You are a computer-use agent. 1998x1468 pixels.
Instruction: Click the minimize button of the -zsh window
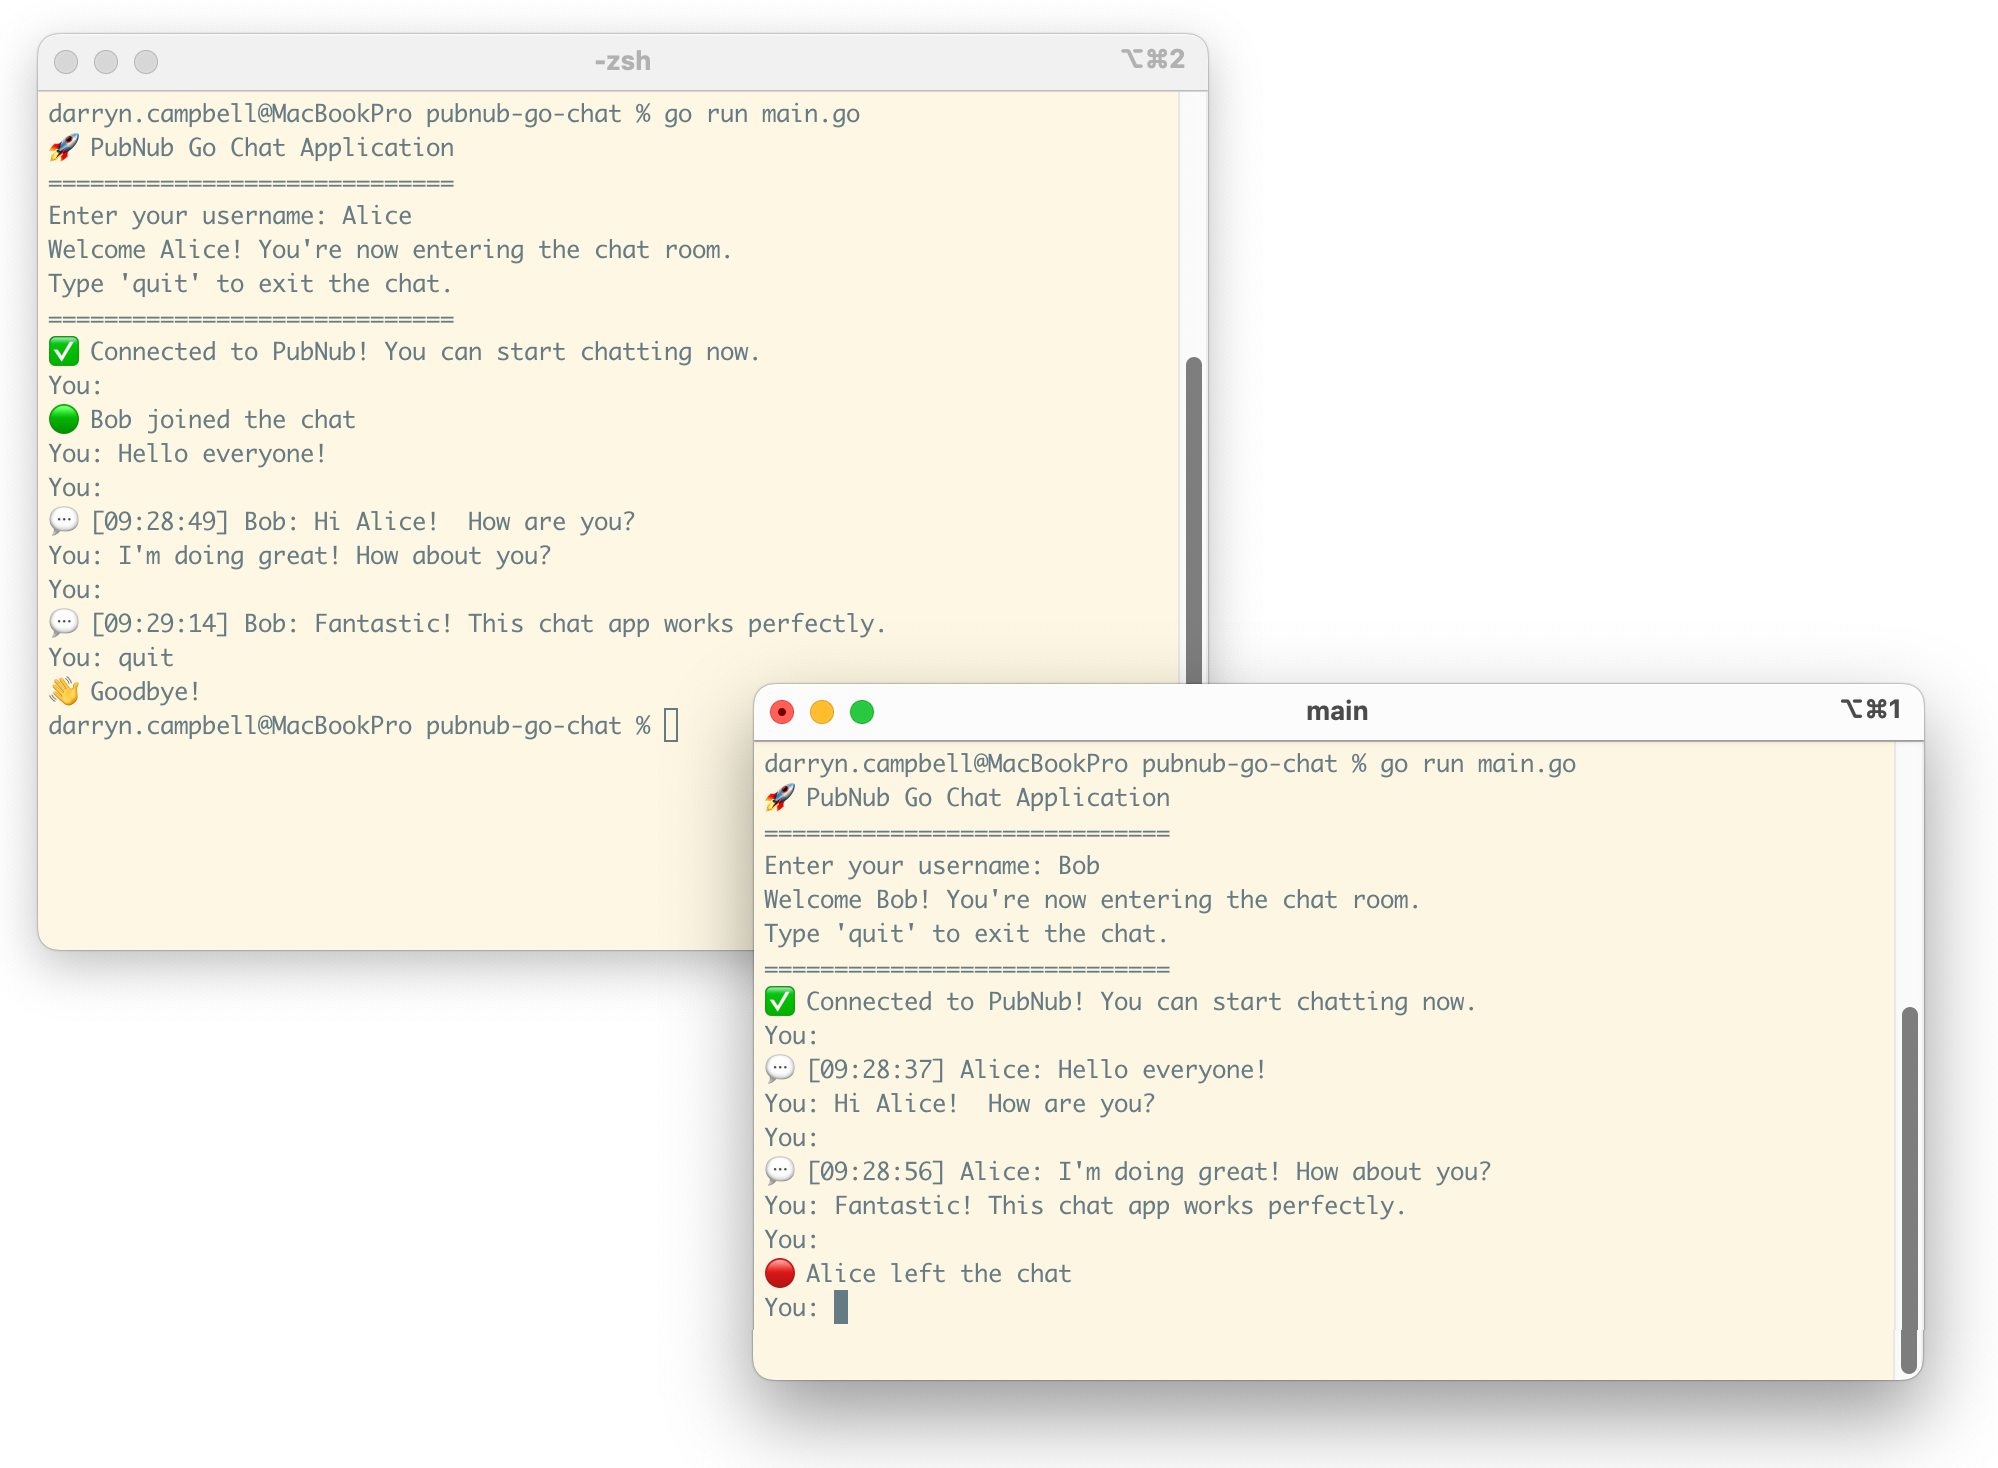pyautogui.click(x=106, y=62)
